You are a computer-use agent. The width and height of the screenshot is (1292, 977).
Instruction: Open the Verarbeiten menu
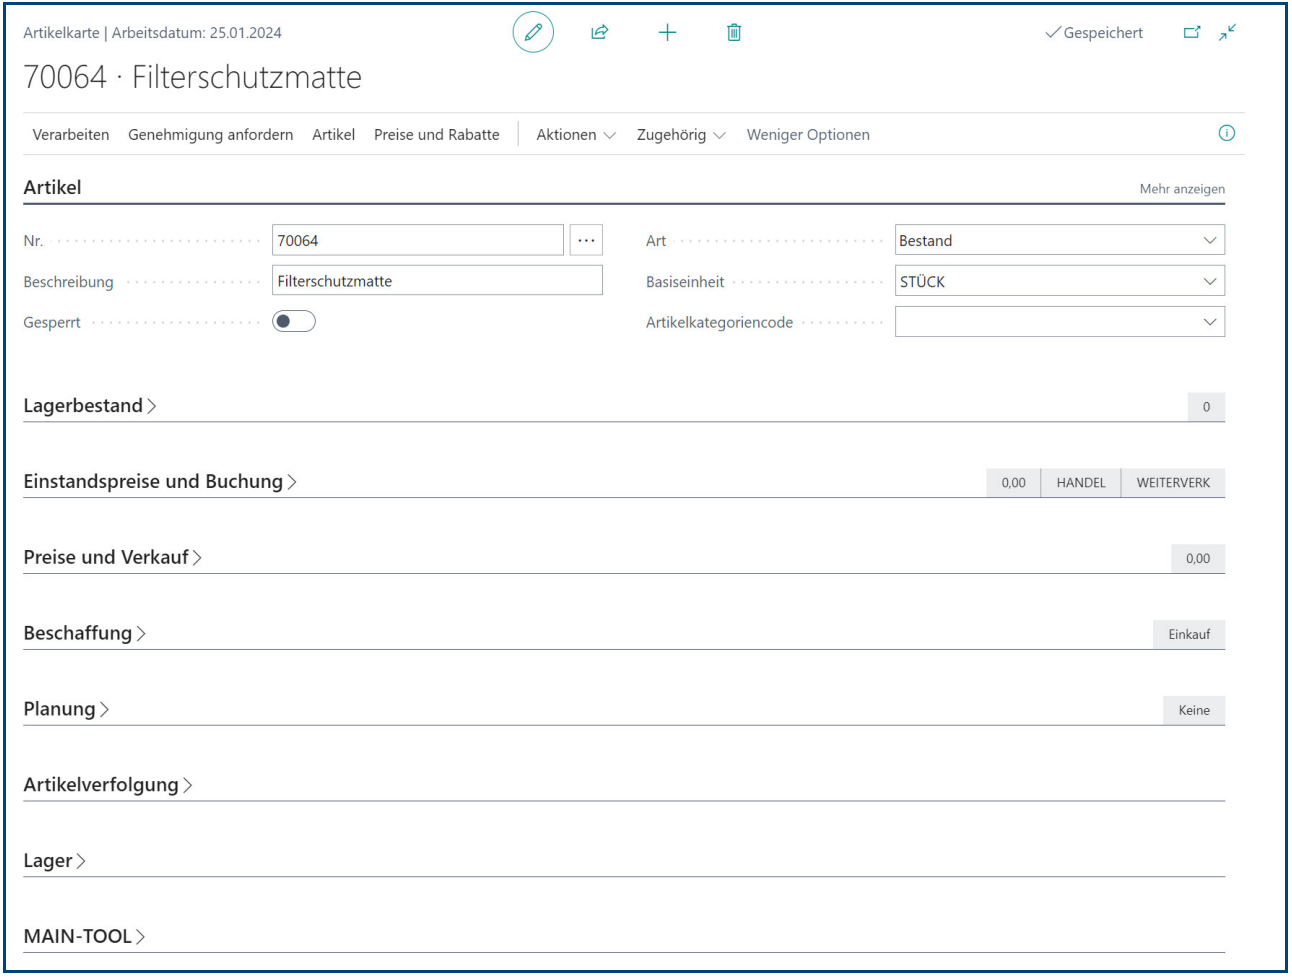point(71,134)
